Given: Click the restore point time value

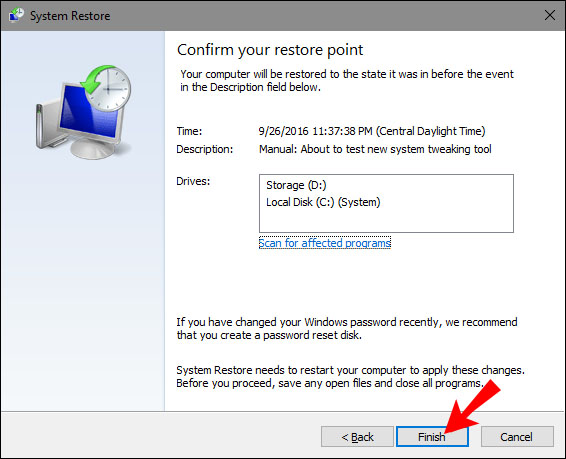Looking at the screenshot, I should 372,131.
